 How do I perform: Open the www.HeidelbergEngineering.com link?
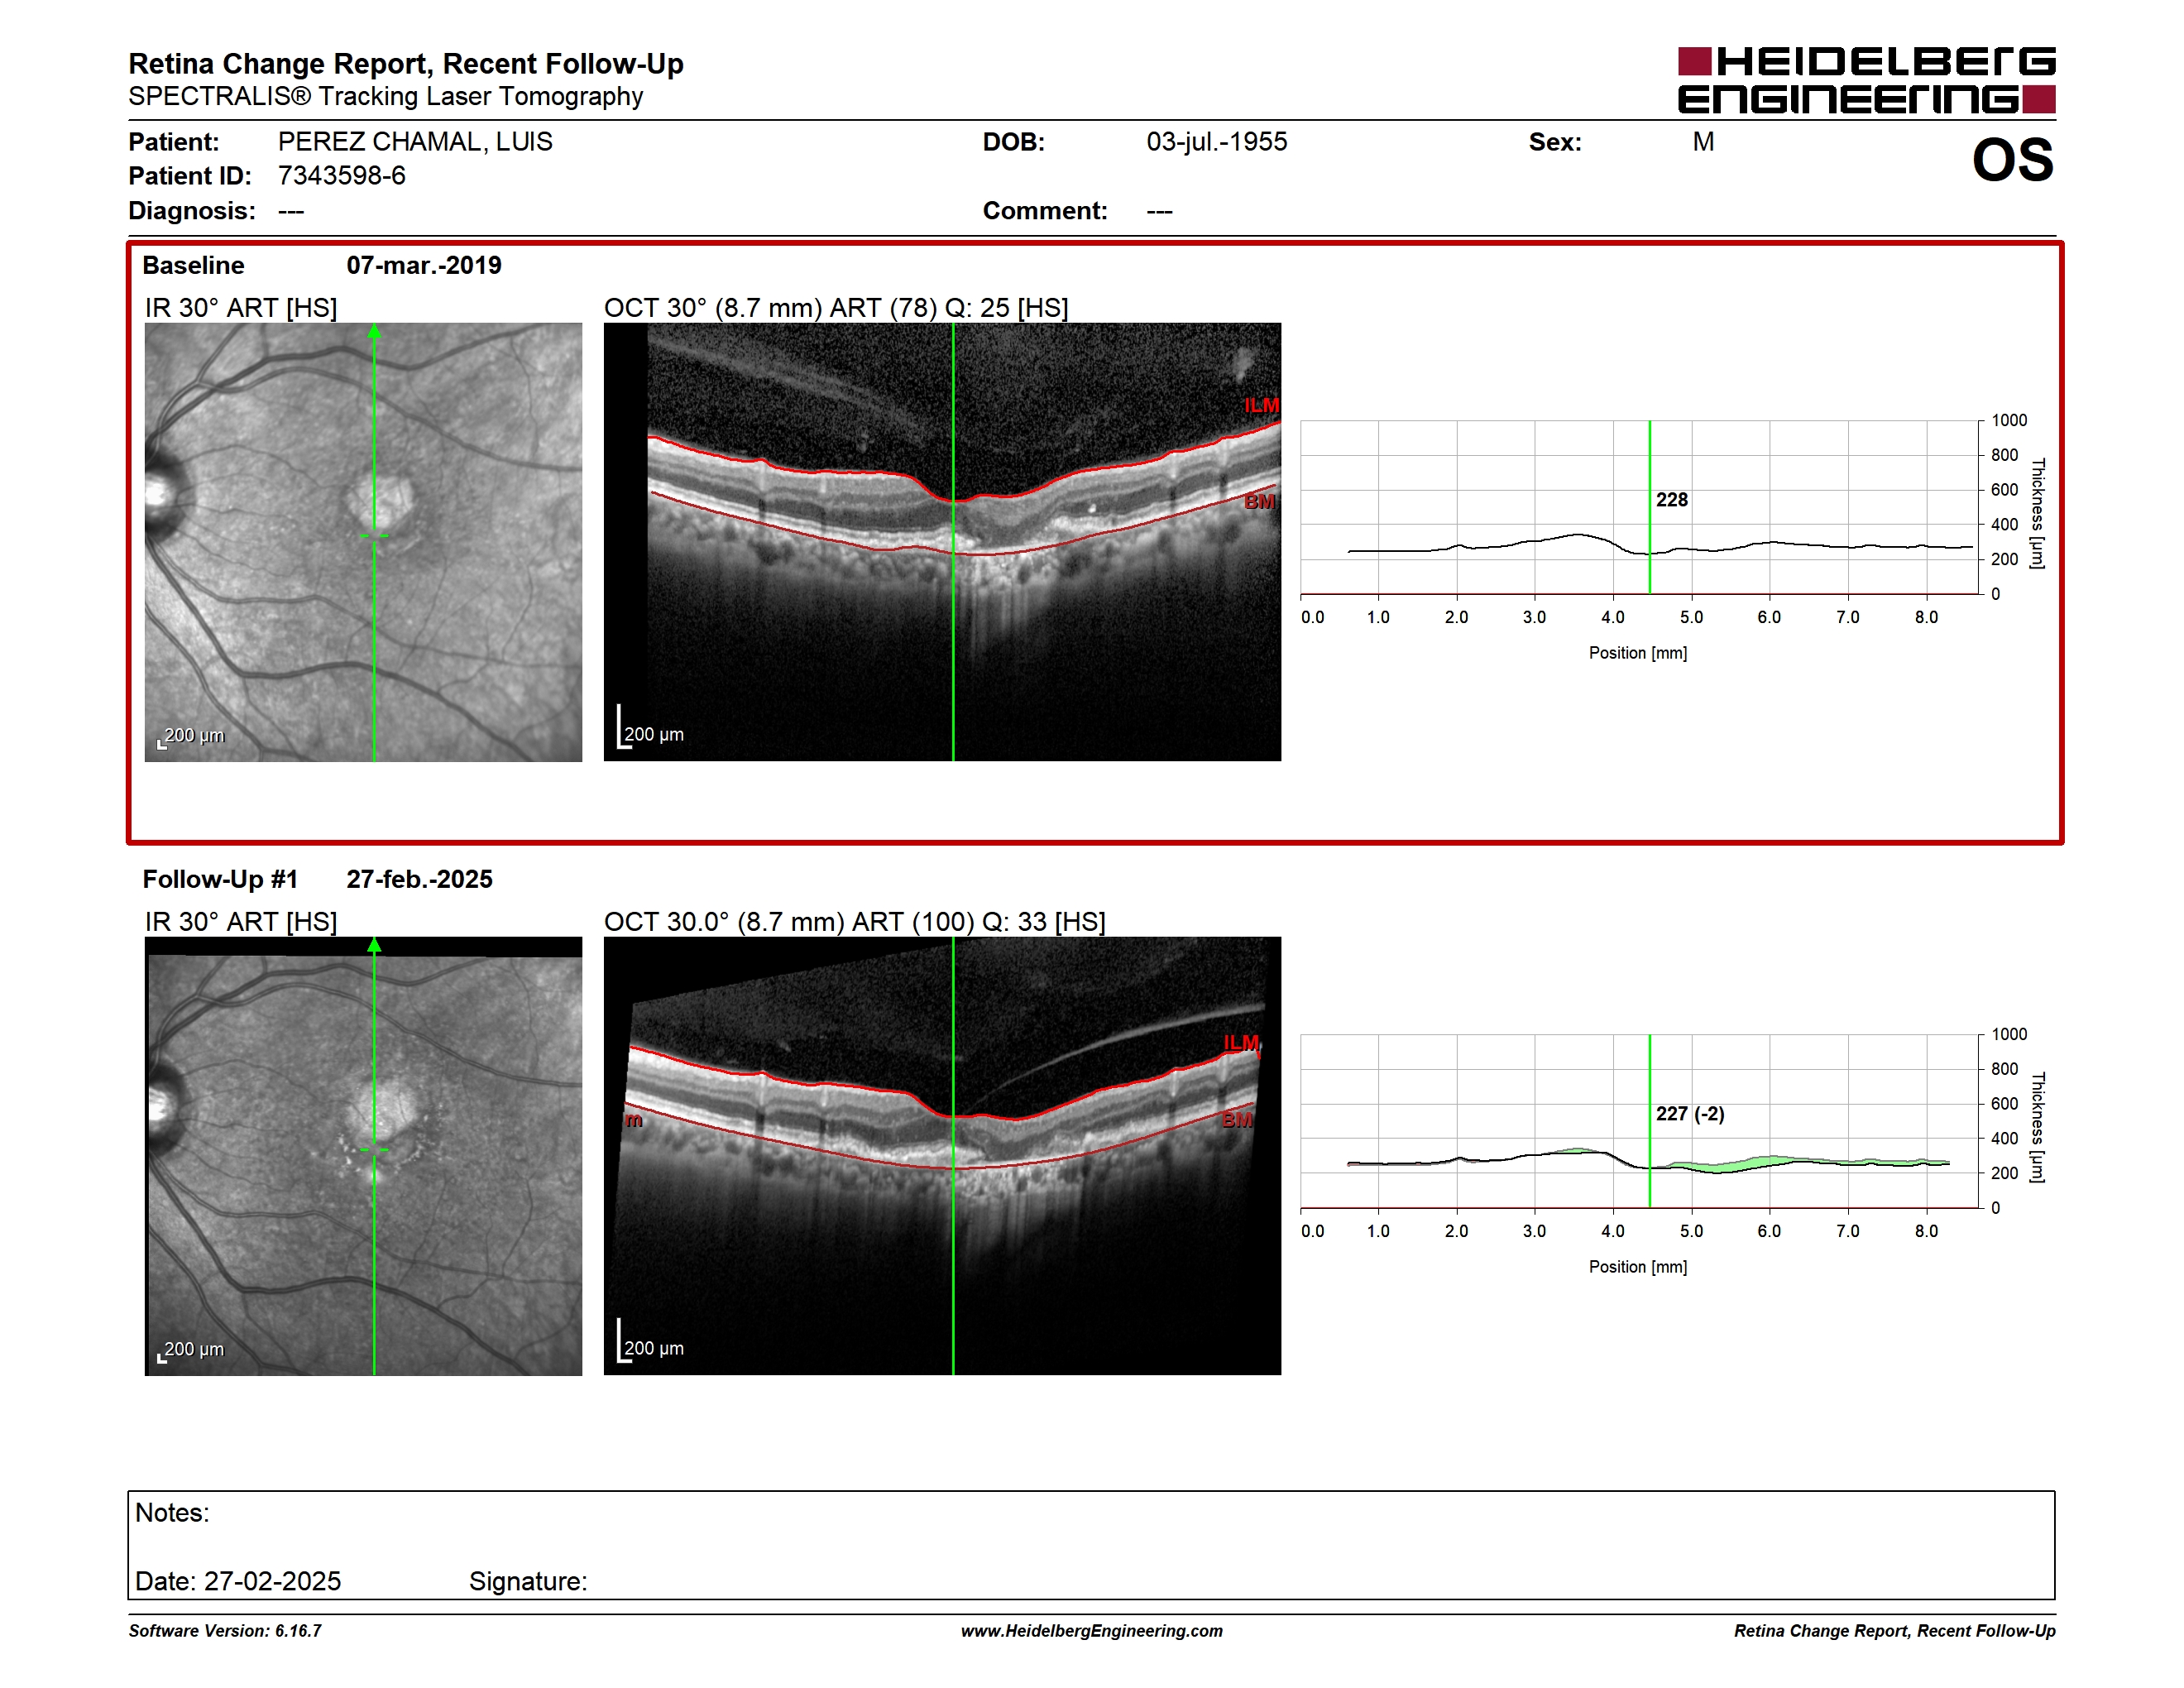1092,1631
